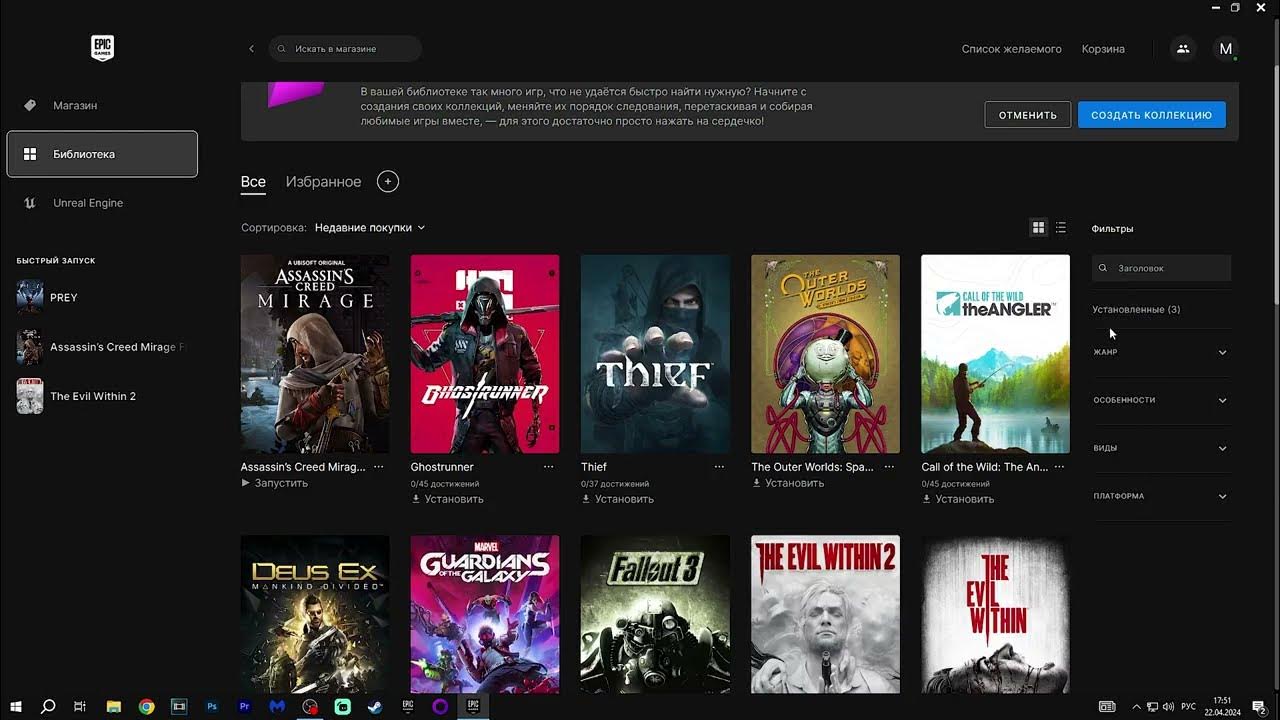Image resolution: width=1280 pixels, height=720 pixels.
Task: Open the Thief cover art
Action: [655, 354]
